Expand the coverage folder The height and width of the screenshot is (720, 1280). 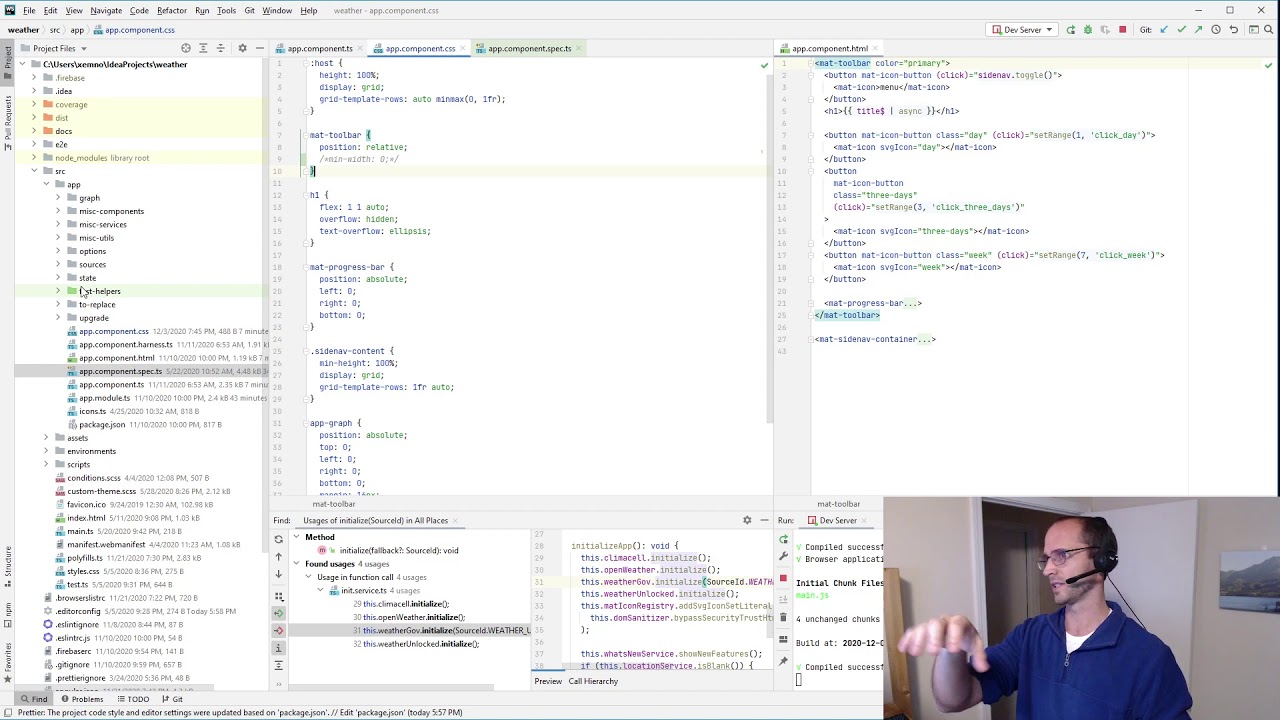click(x=34, y=104)
